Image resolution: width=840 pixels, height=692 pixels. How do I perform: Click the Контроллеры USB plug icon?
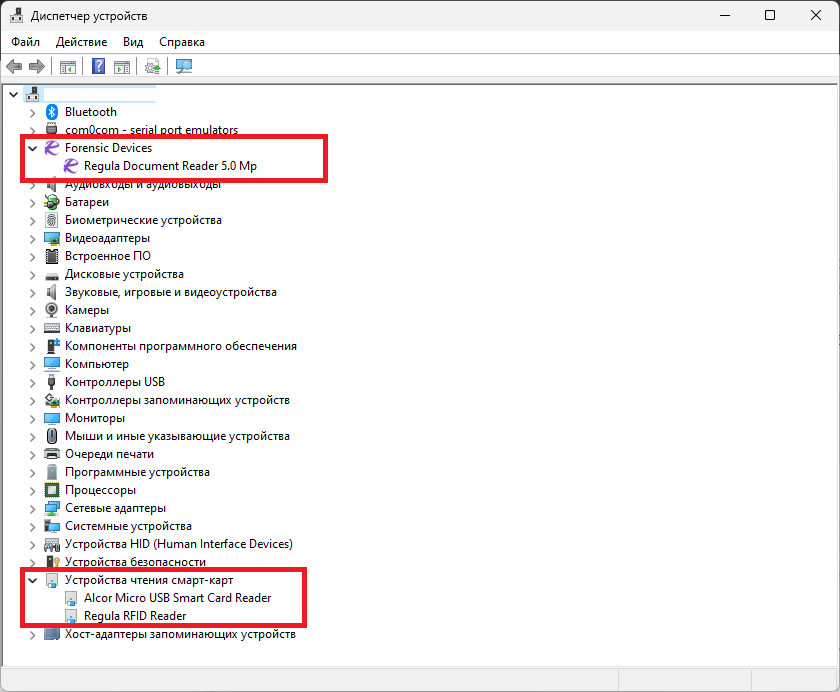pos(51,382)
